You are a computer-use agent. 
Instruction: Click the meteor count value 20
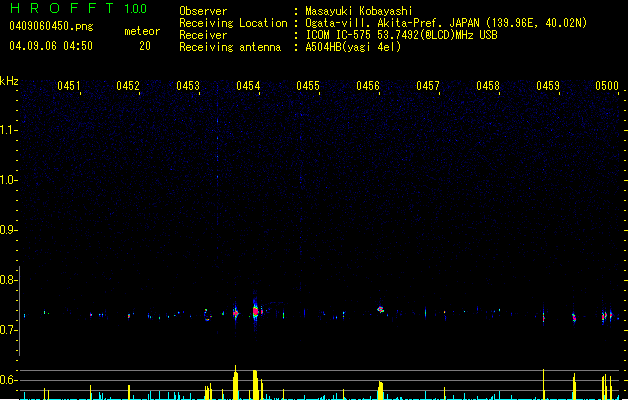[x=145, y=46]
